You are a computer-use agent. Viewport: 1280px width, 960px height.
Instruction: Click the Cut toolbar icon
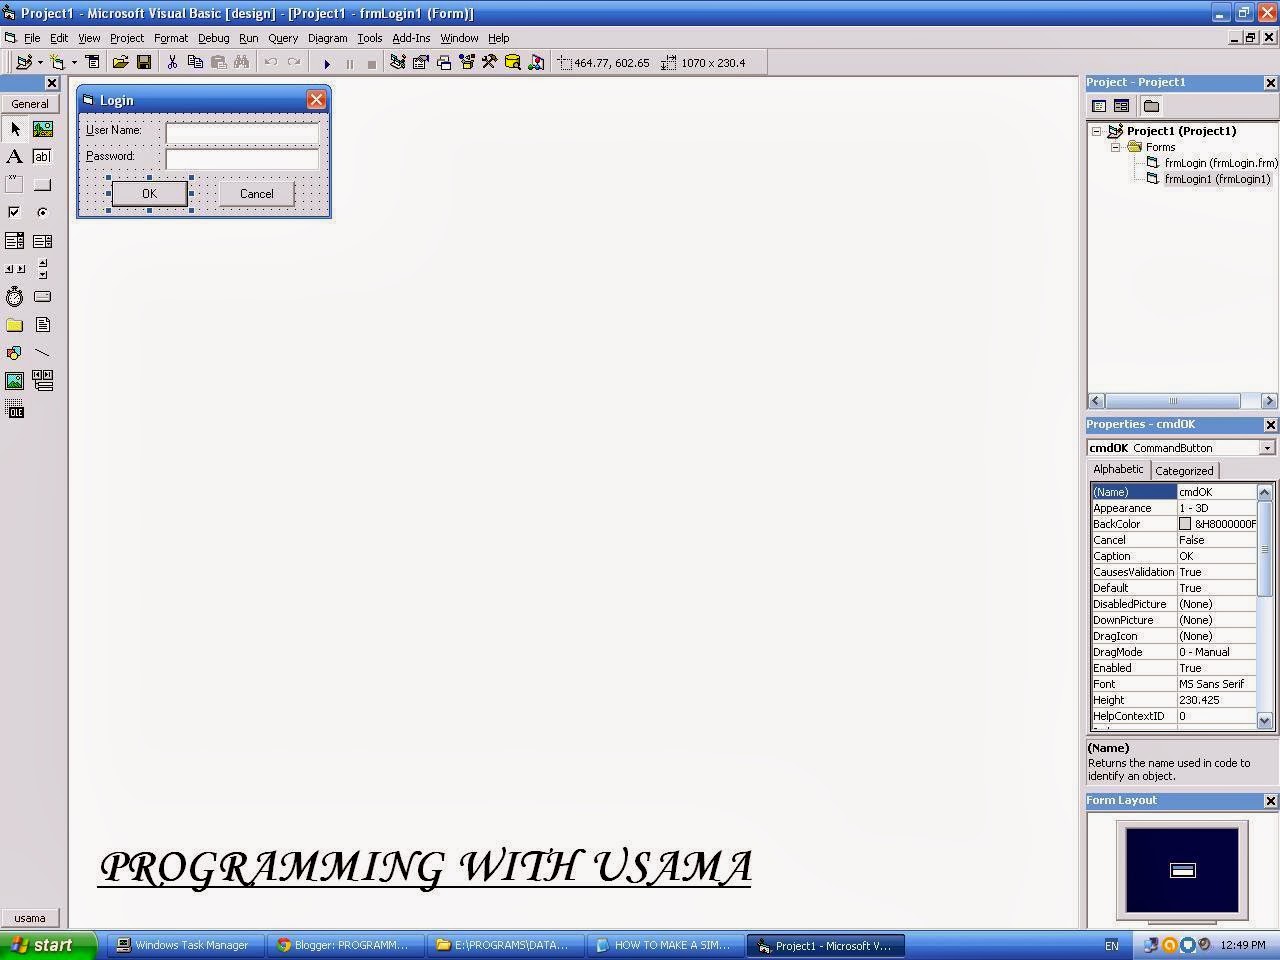click(x=172, y=62)
